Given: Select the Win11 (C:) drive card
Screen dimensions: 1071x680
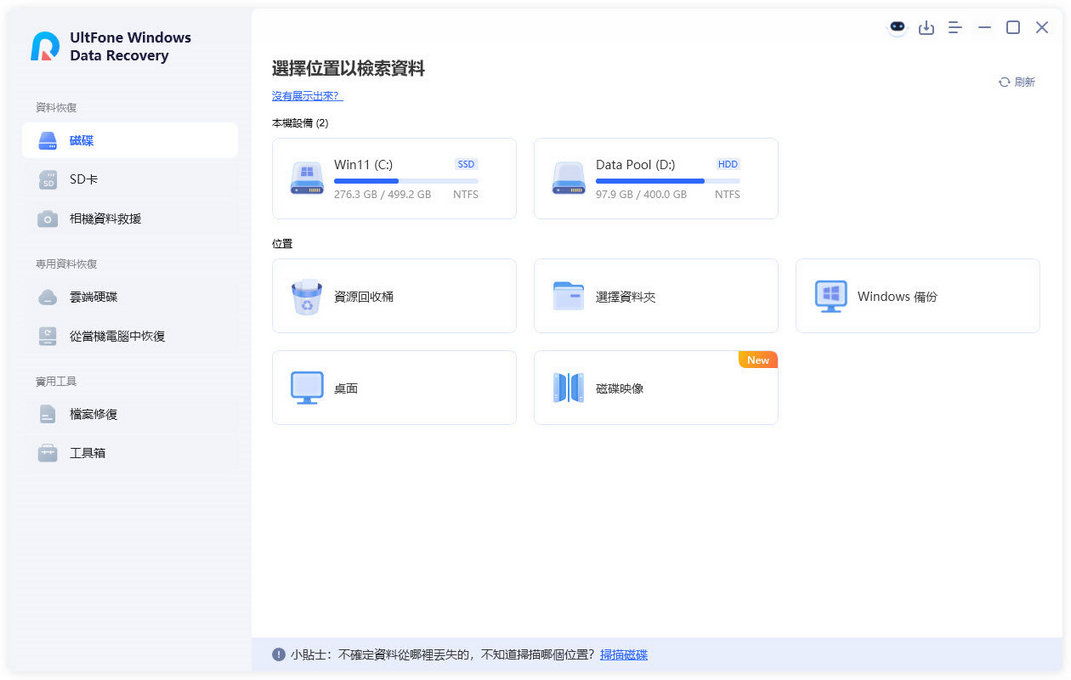Looking at the screenshot, I should pyautogui.click(x=394, y=179).
